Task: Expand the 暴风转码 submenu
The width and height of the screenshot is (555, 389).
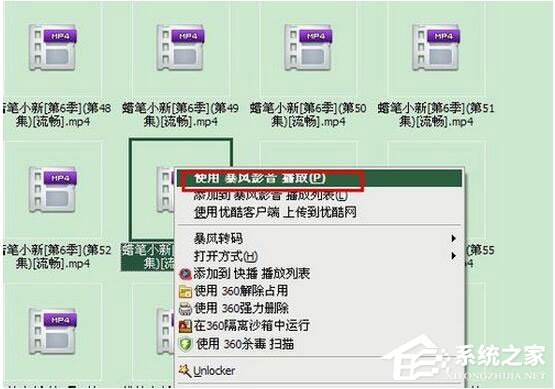Action: coord(319,238)
